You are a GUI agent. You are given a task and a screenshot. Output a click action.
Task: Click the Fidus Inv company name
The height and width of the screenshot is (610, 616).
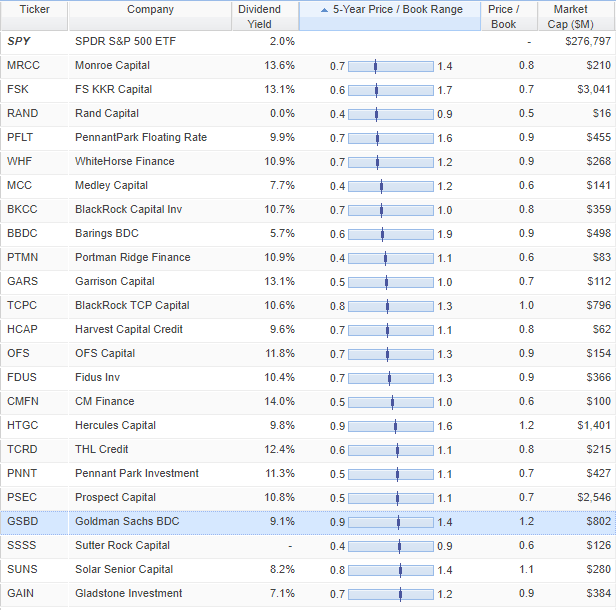click(97, 377)
